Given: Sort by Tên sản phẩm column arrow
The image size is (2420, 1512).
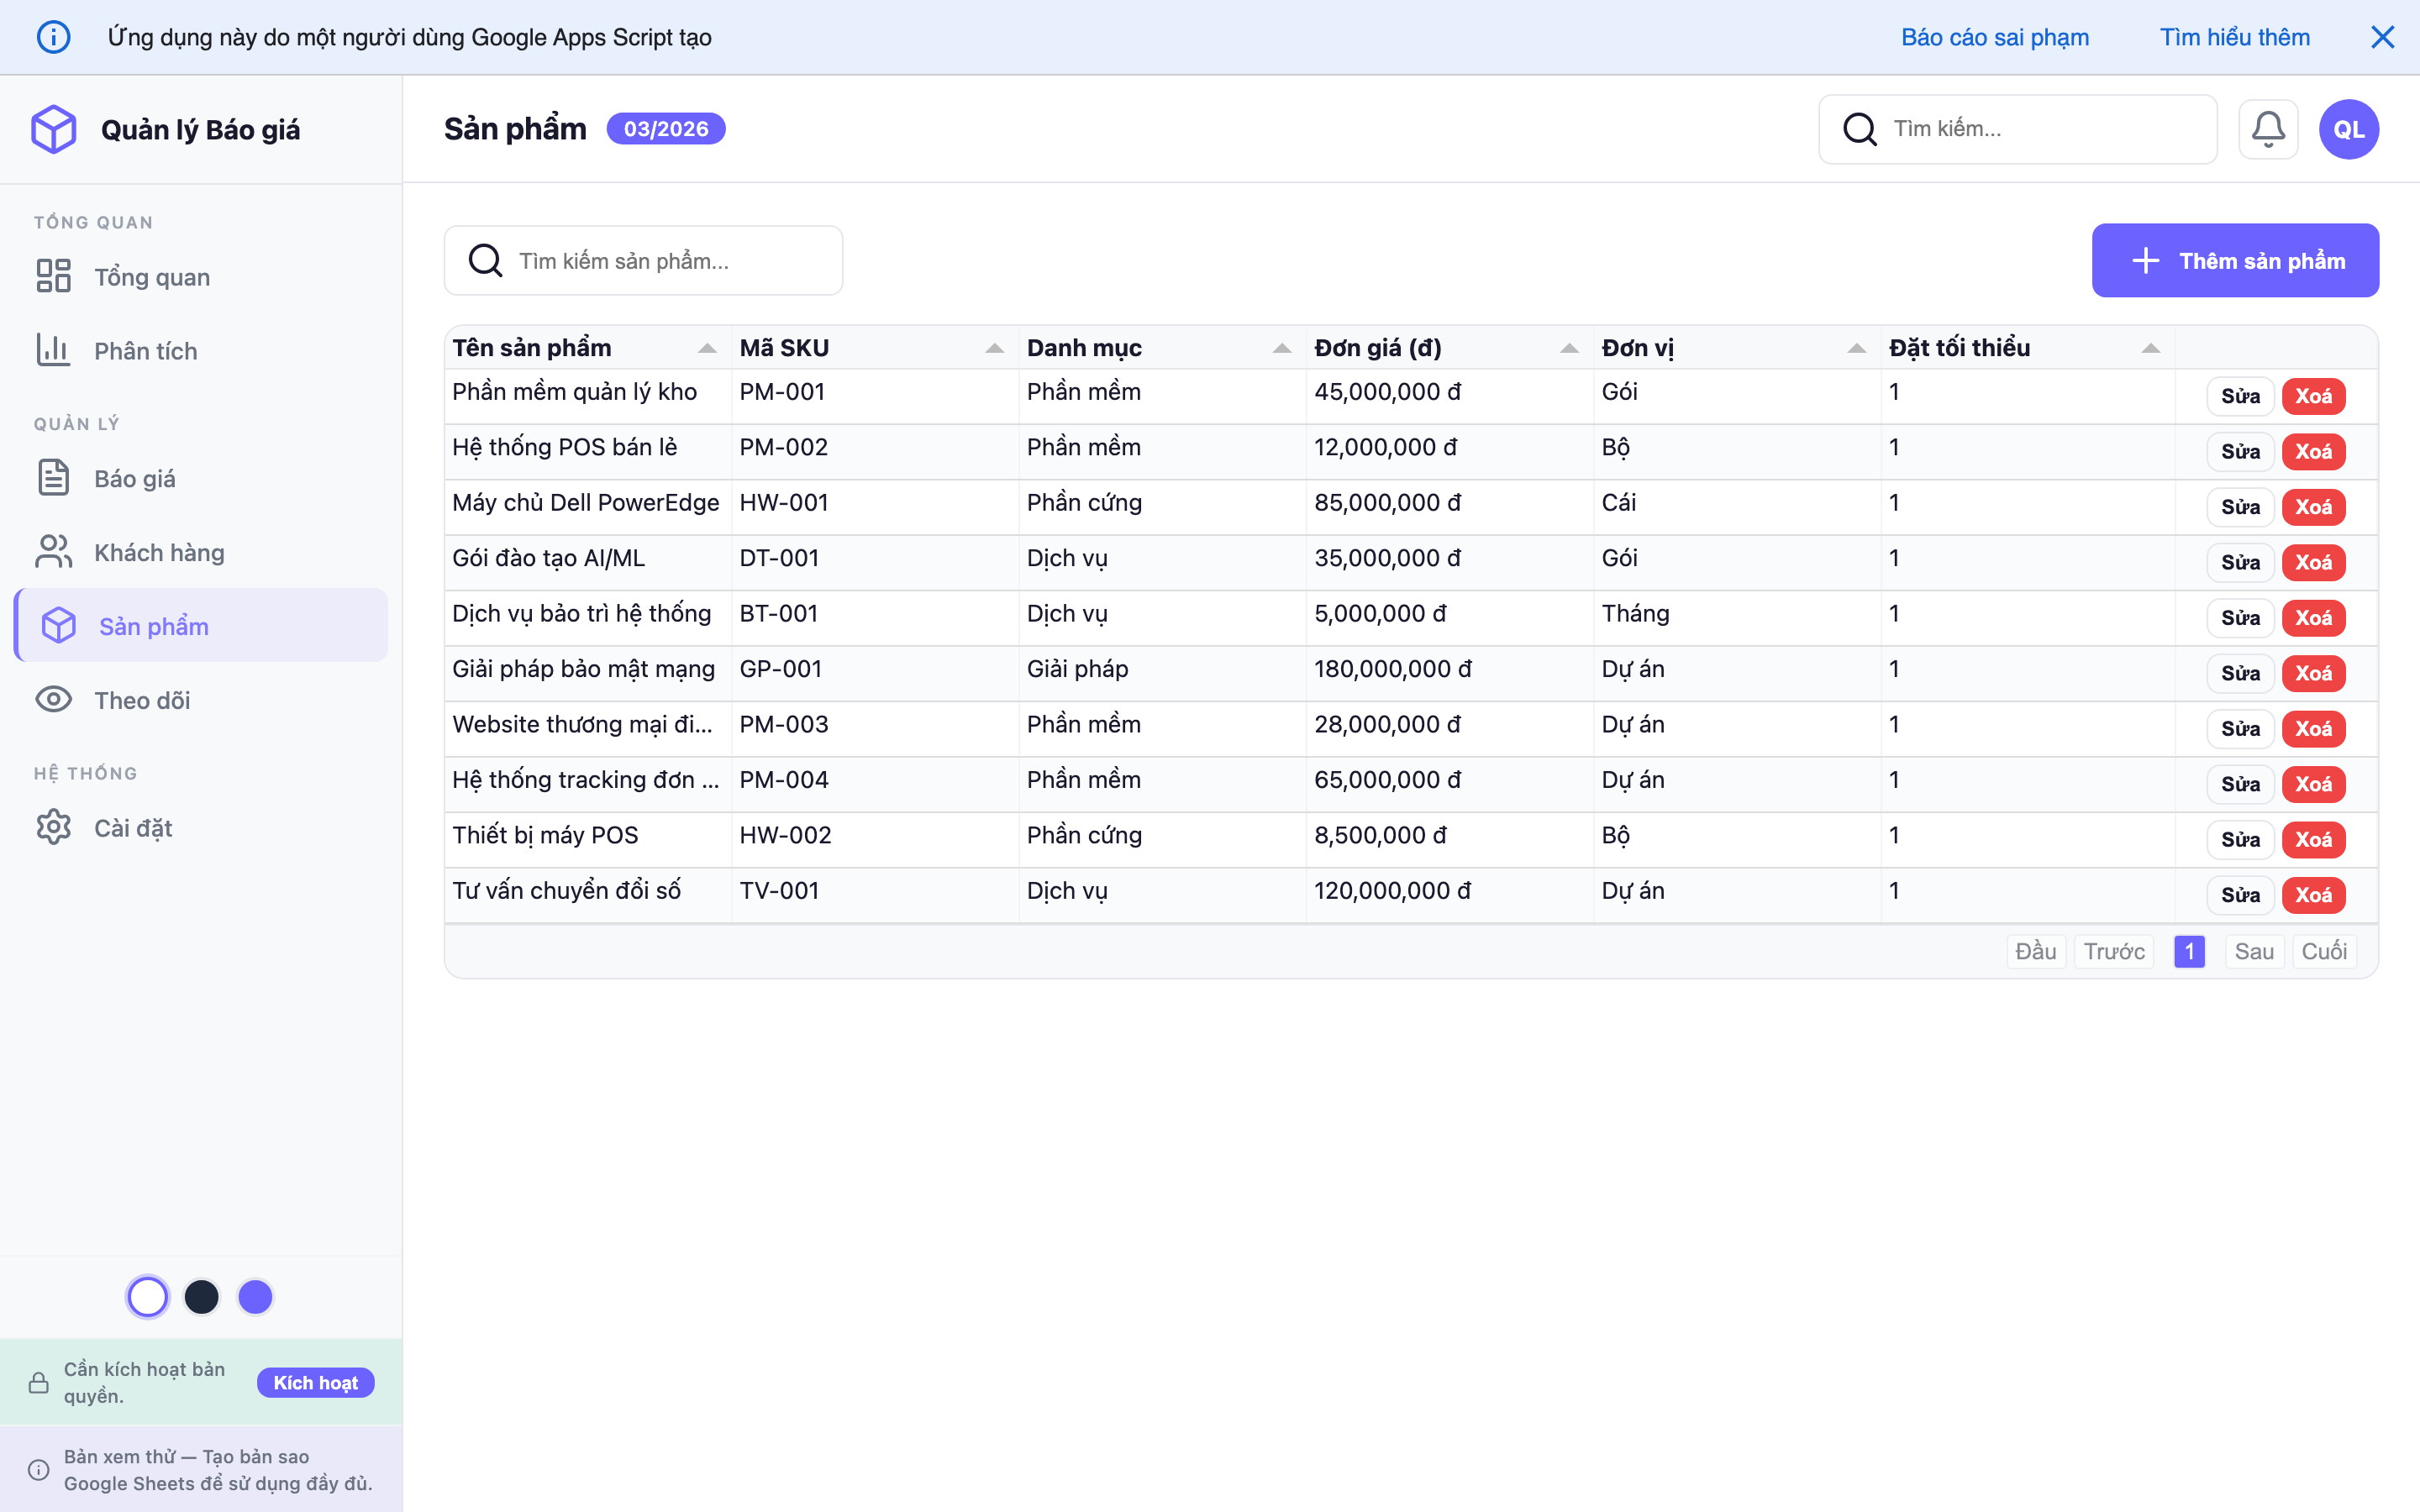Looking at the screenshot, I should tap(707, 348).
